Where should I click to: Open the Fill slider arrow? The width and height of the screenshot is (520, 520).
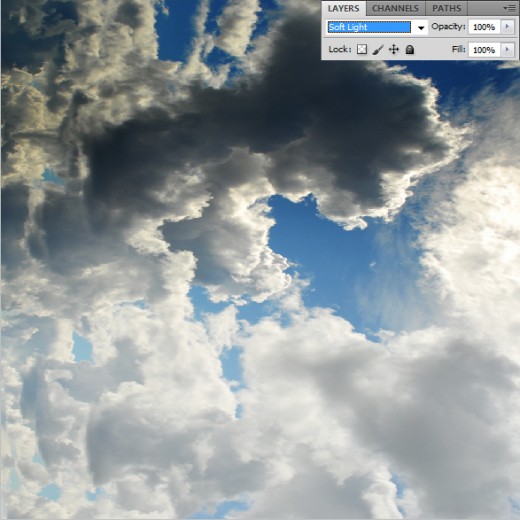click(x=508, y=50)
